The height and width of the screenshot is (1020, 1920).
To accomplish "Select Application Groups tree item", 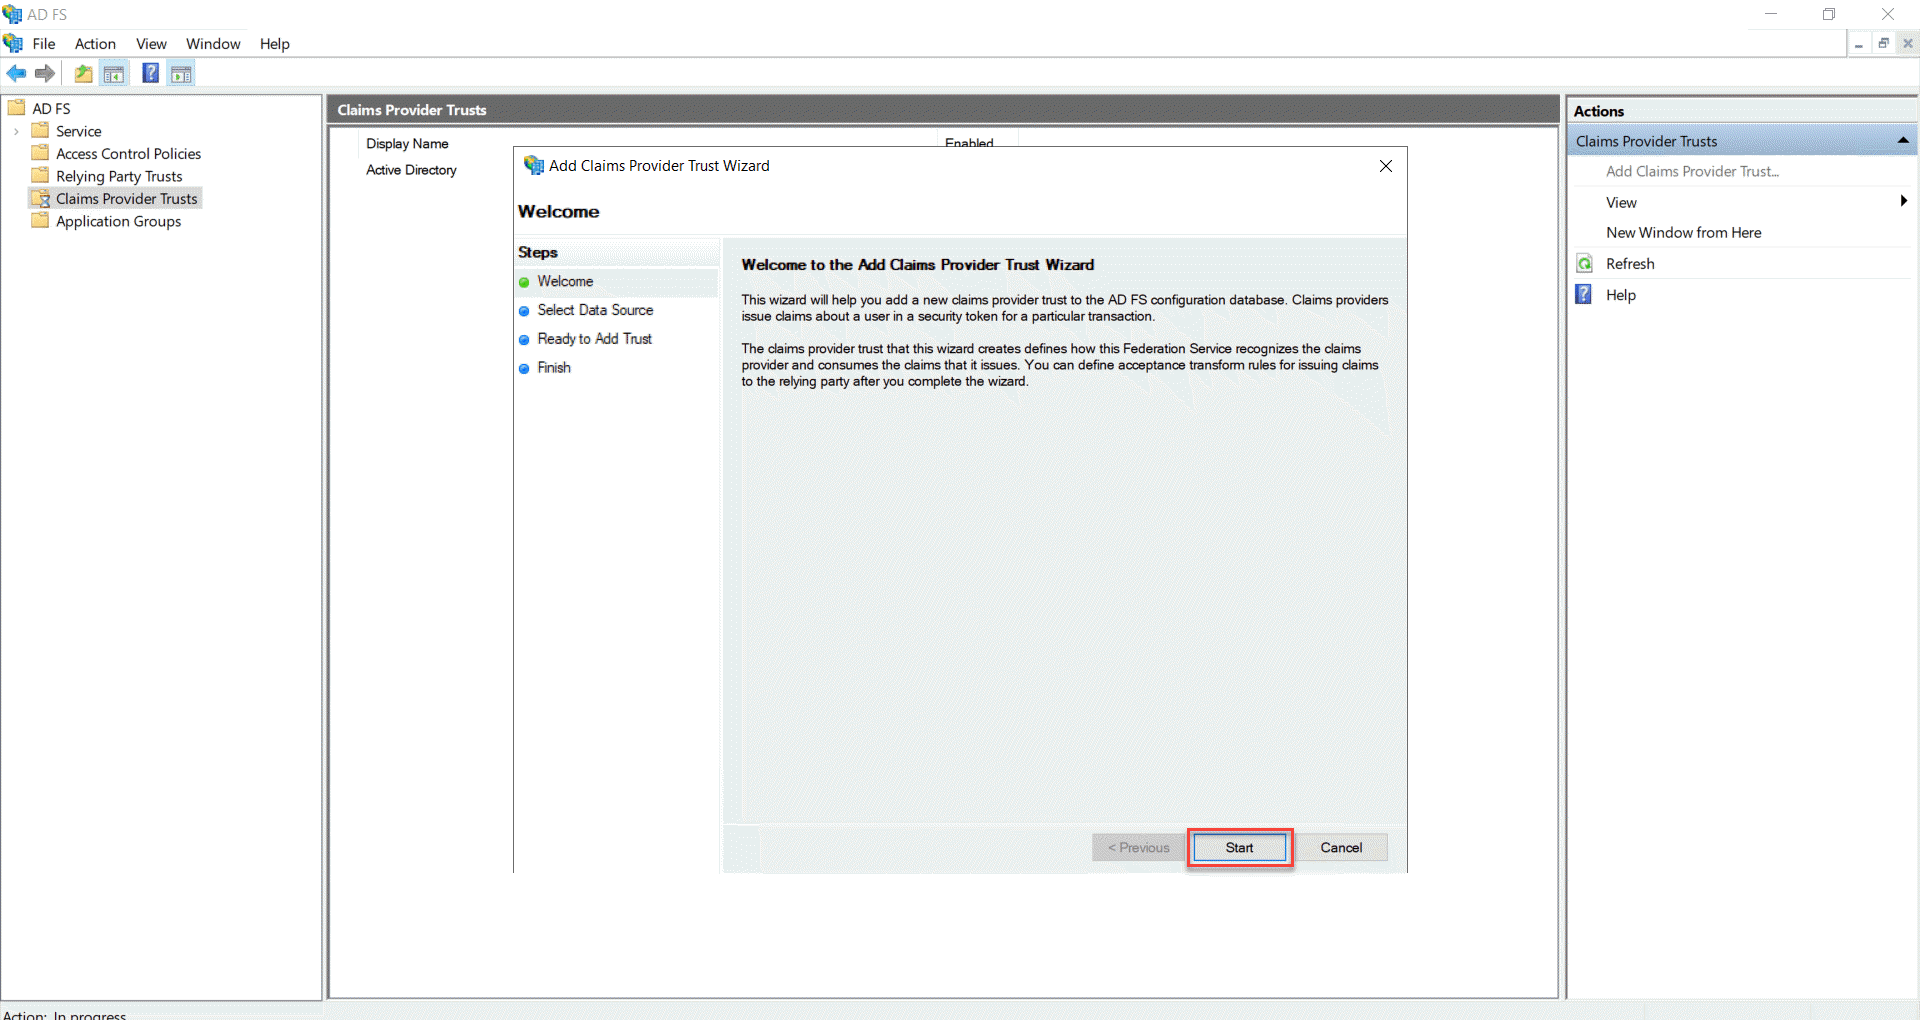I will click(x=119, y=221).
